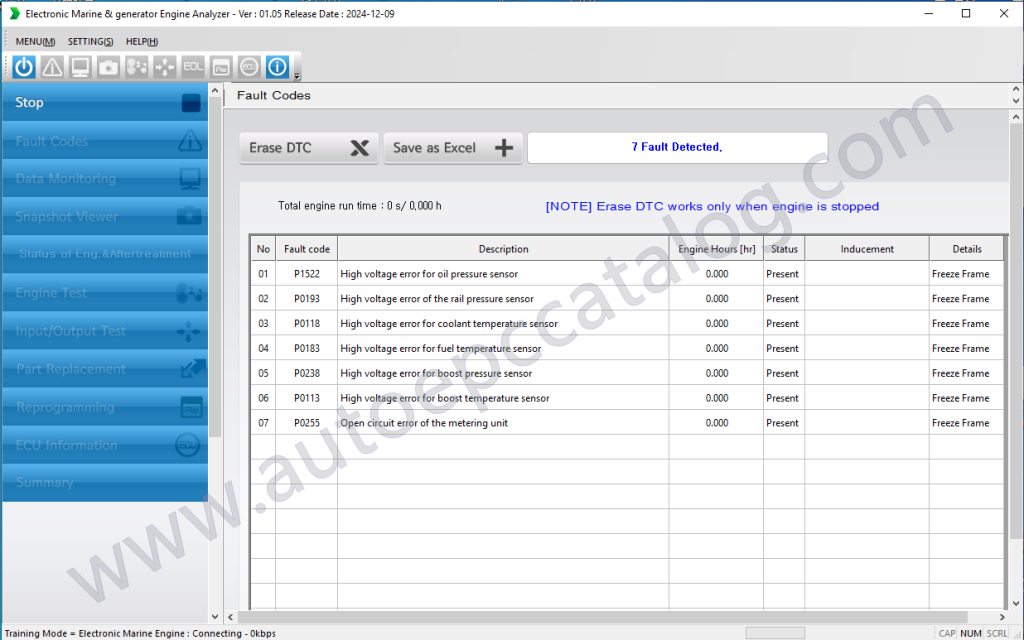Click the Engine Hours [hr] column header
This screenshot has width=1024, height=640.
pos(716,249)
